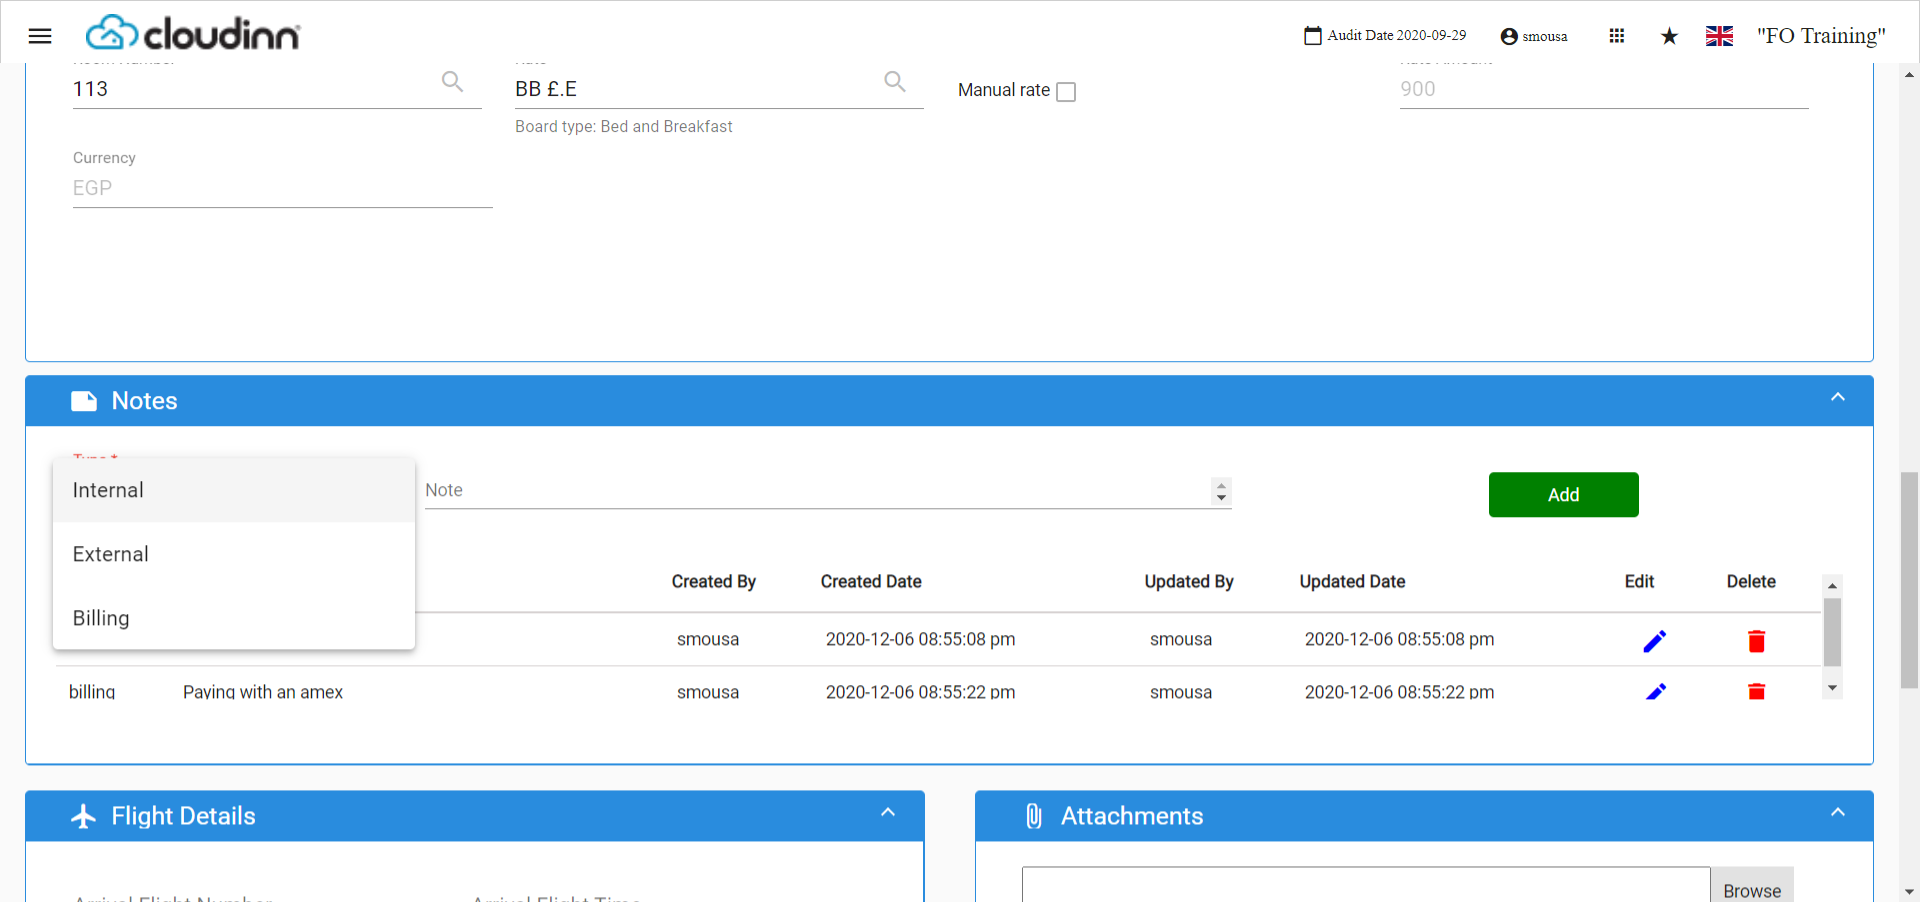
Task: Click the Created By column header
Action: 713,582
